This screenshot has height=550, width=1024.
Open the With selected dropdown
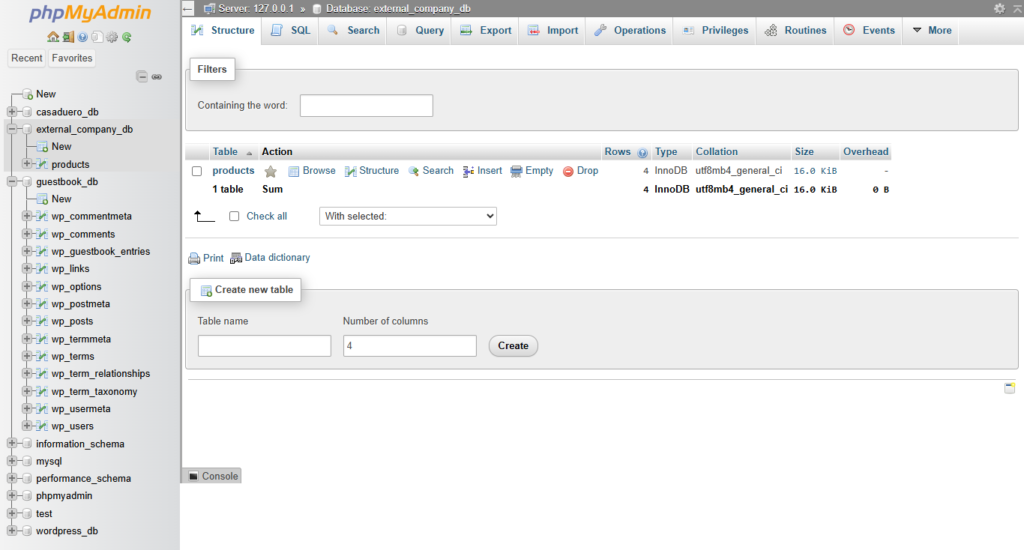click(x=408, y=216)
